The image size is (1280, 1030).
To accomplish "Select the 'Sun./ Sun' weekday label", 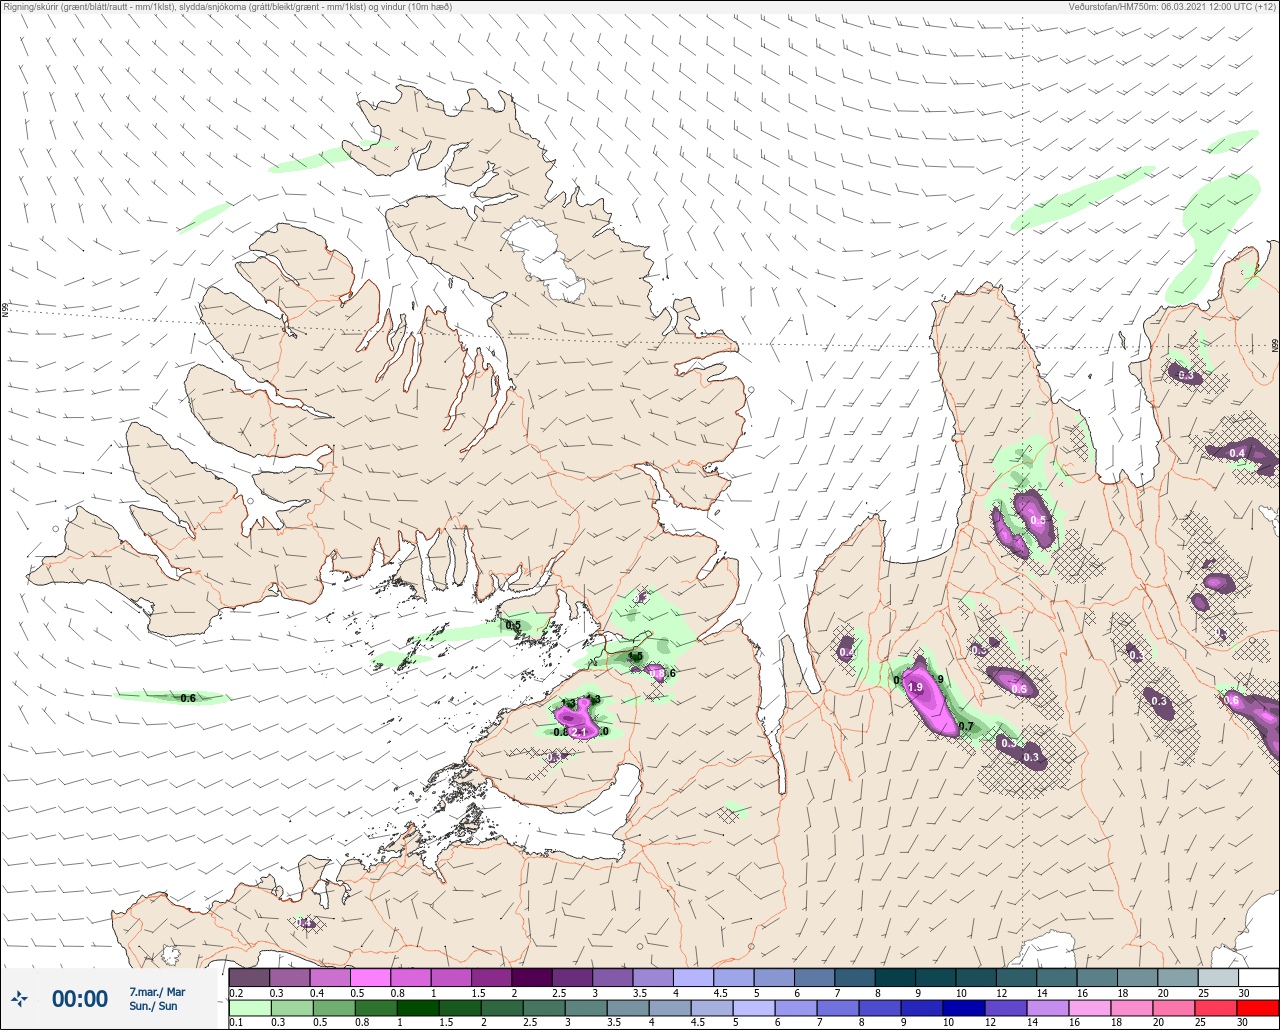I will [x=153, y=1006].
